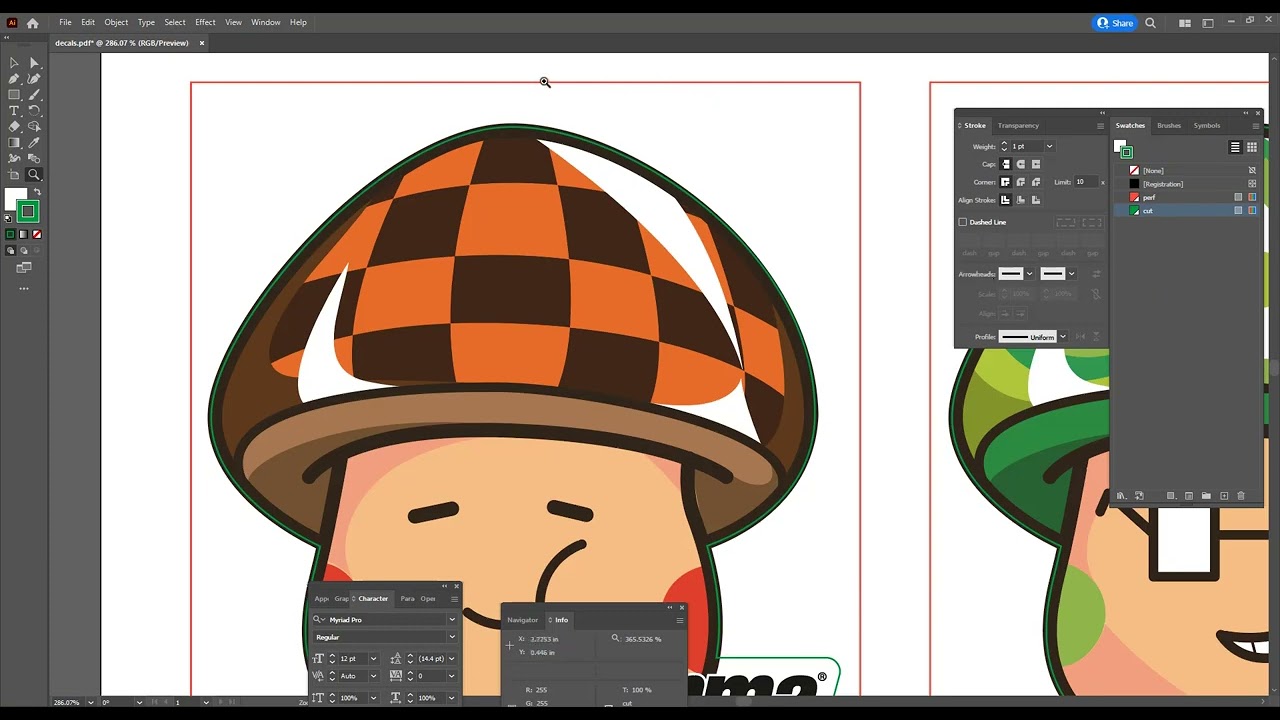Set Round Cap for stroke

(x=1021, y=164)
